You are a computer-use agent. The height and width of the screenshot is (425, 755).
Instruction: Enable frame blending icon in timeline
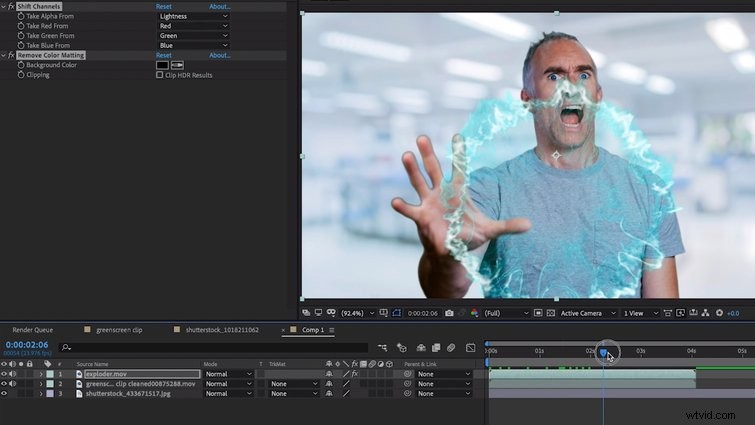pos(436,348)
